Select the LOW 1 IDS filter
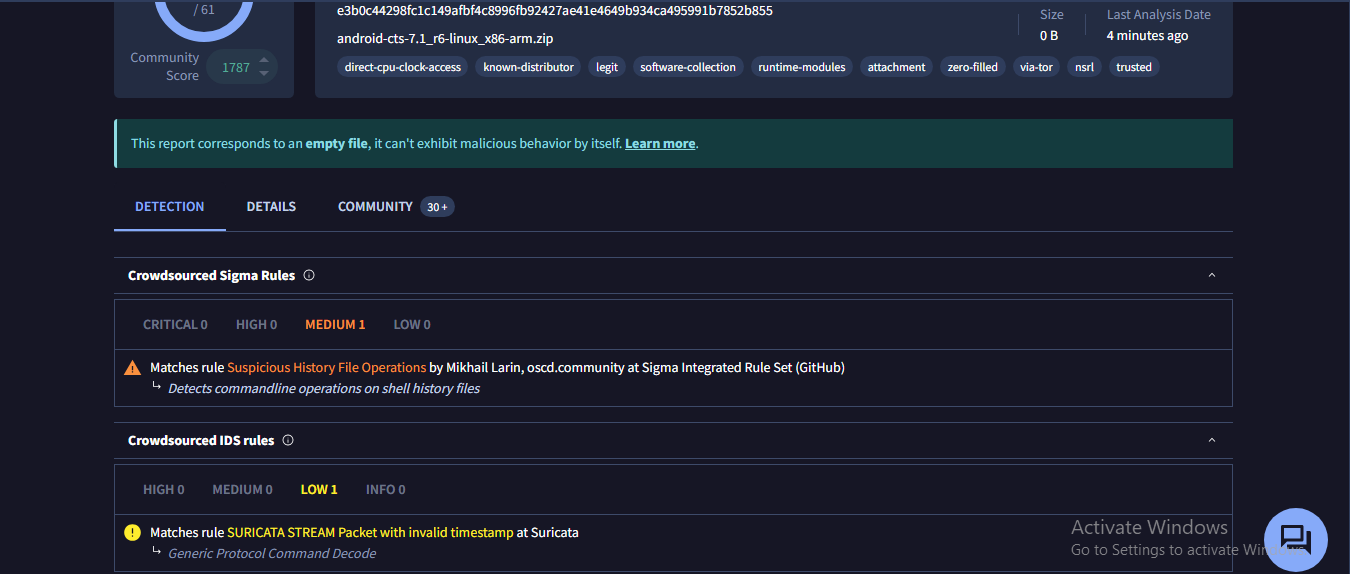 319,490
